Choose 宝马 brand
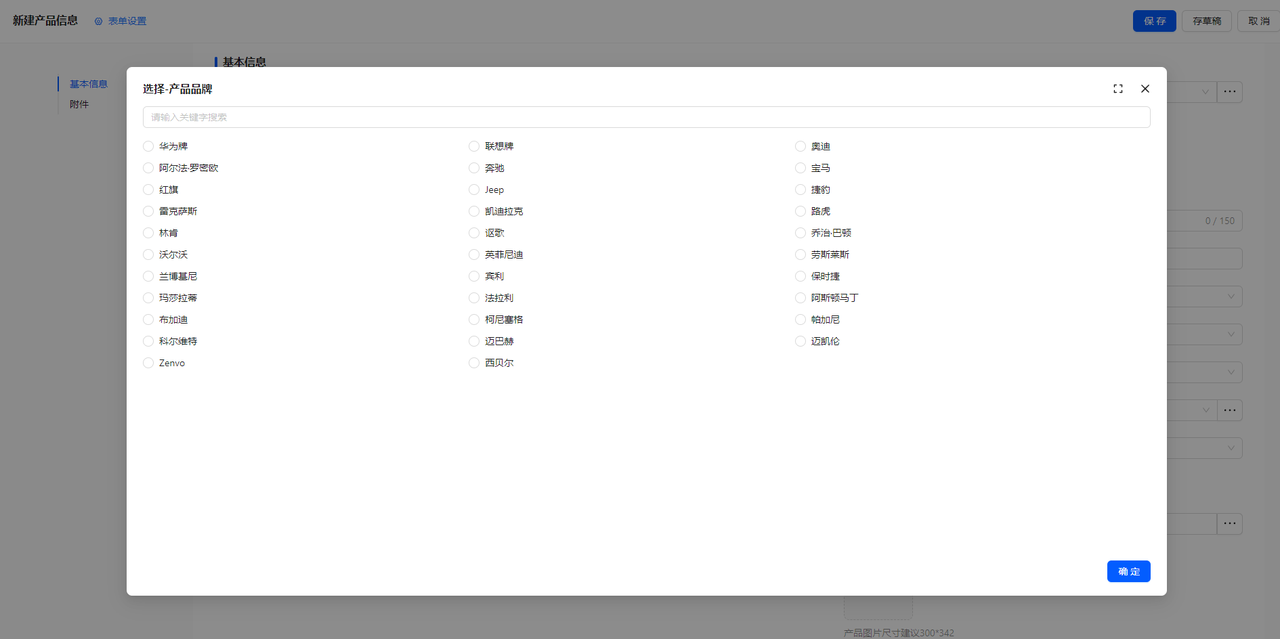This screenshot has width=1280, height=639. 801,168
